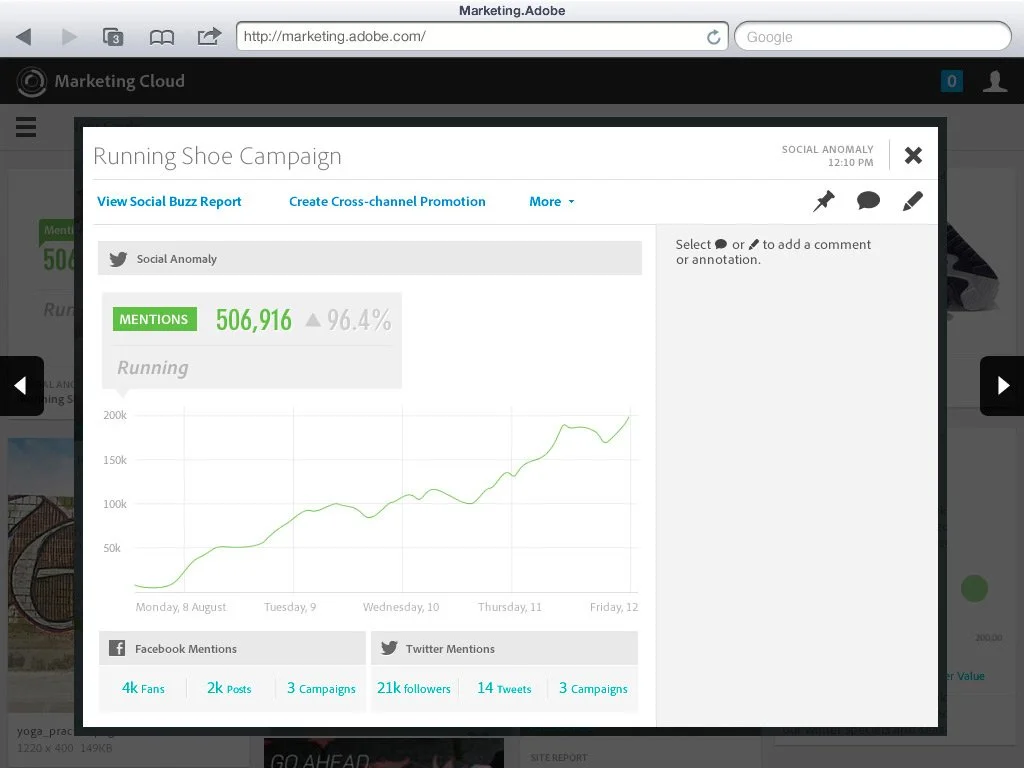Open View Social Buzz Report
The width and height of the screenshot is (1024, 768).
coord(169,202)
